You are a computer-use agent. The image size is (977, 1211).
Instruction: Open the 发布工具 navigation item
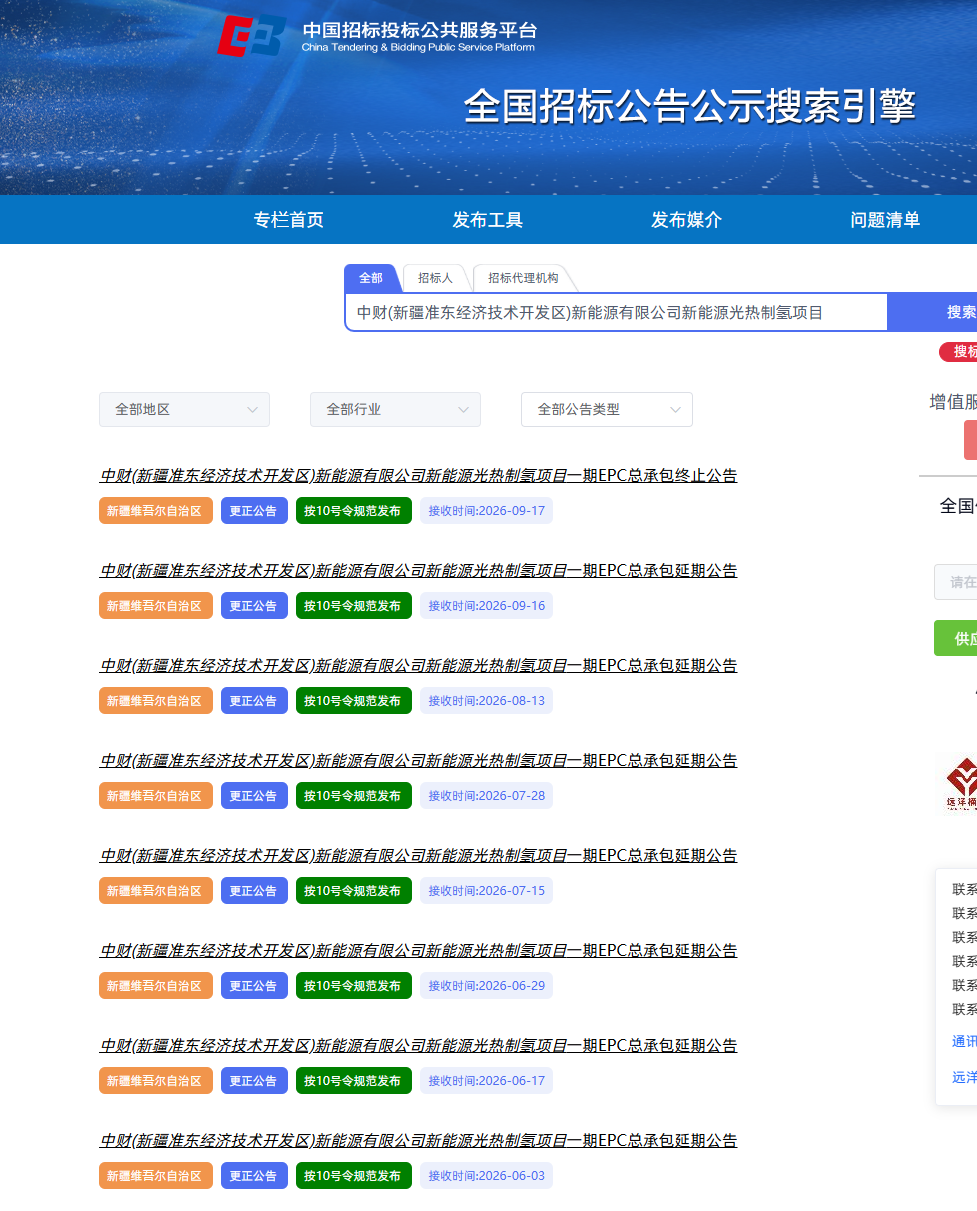point(488,220)
